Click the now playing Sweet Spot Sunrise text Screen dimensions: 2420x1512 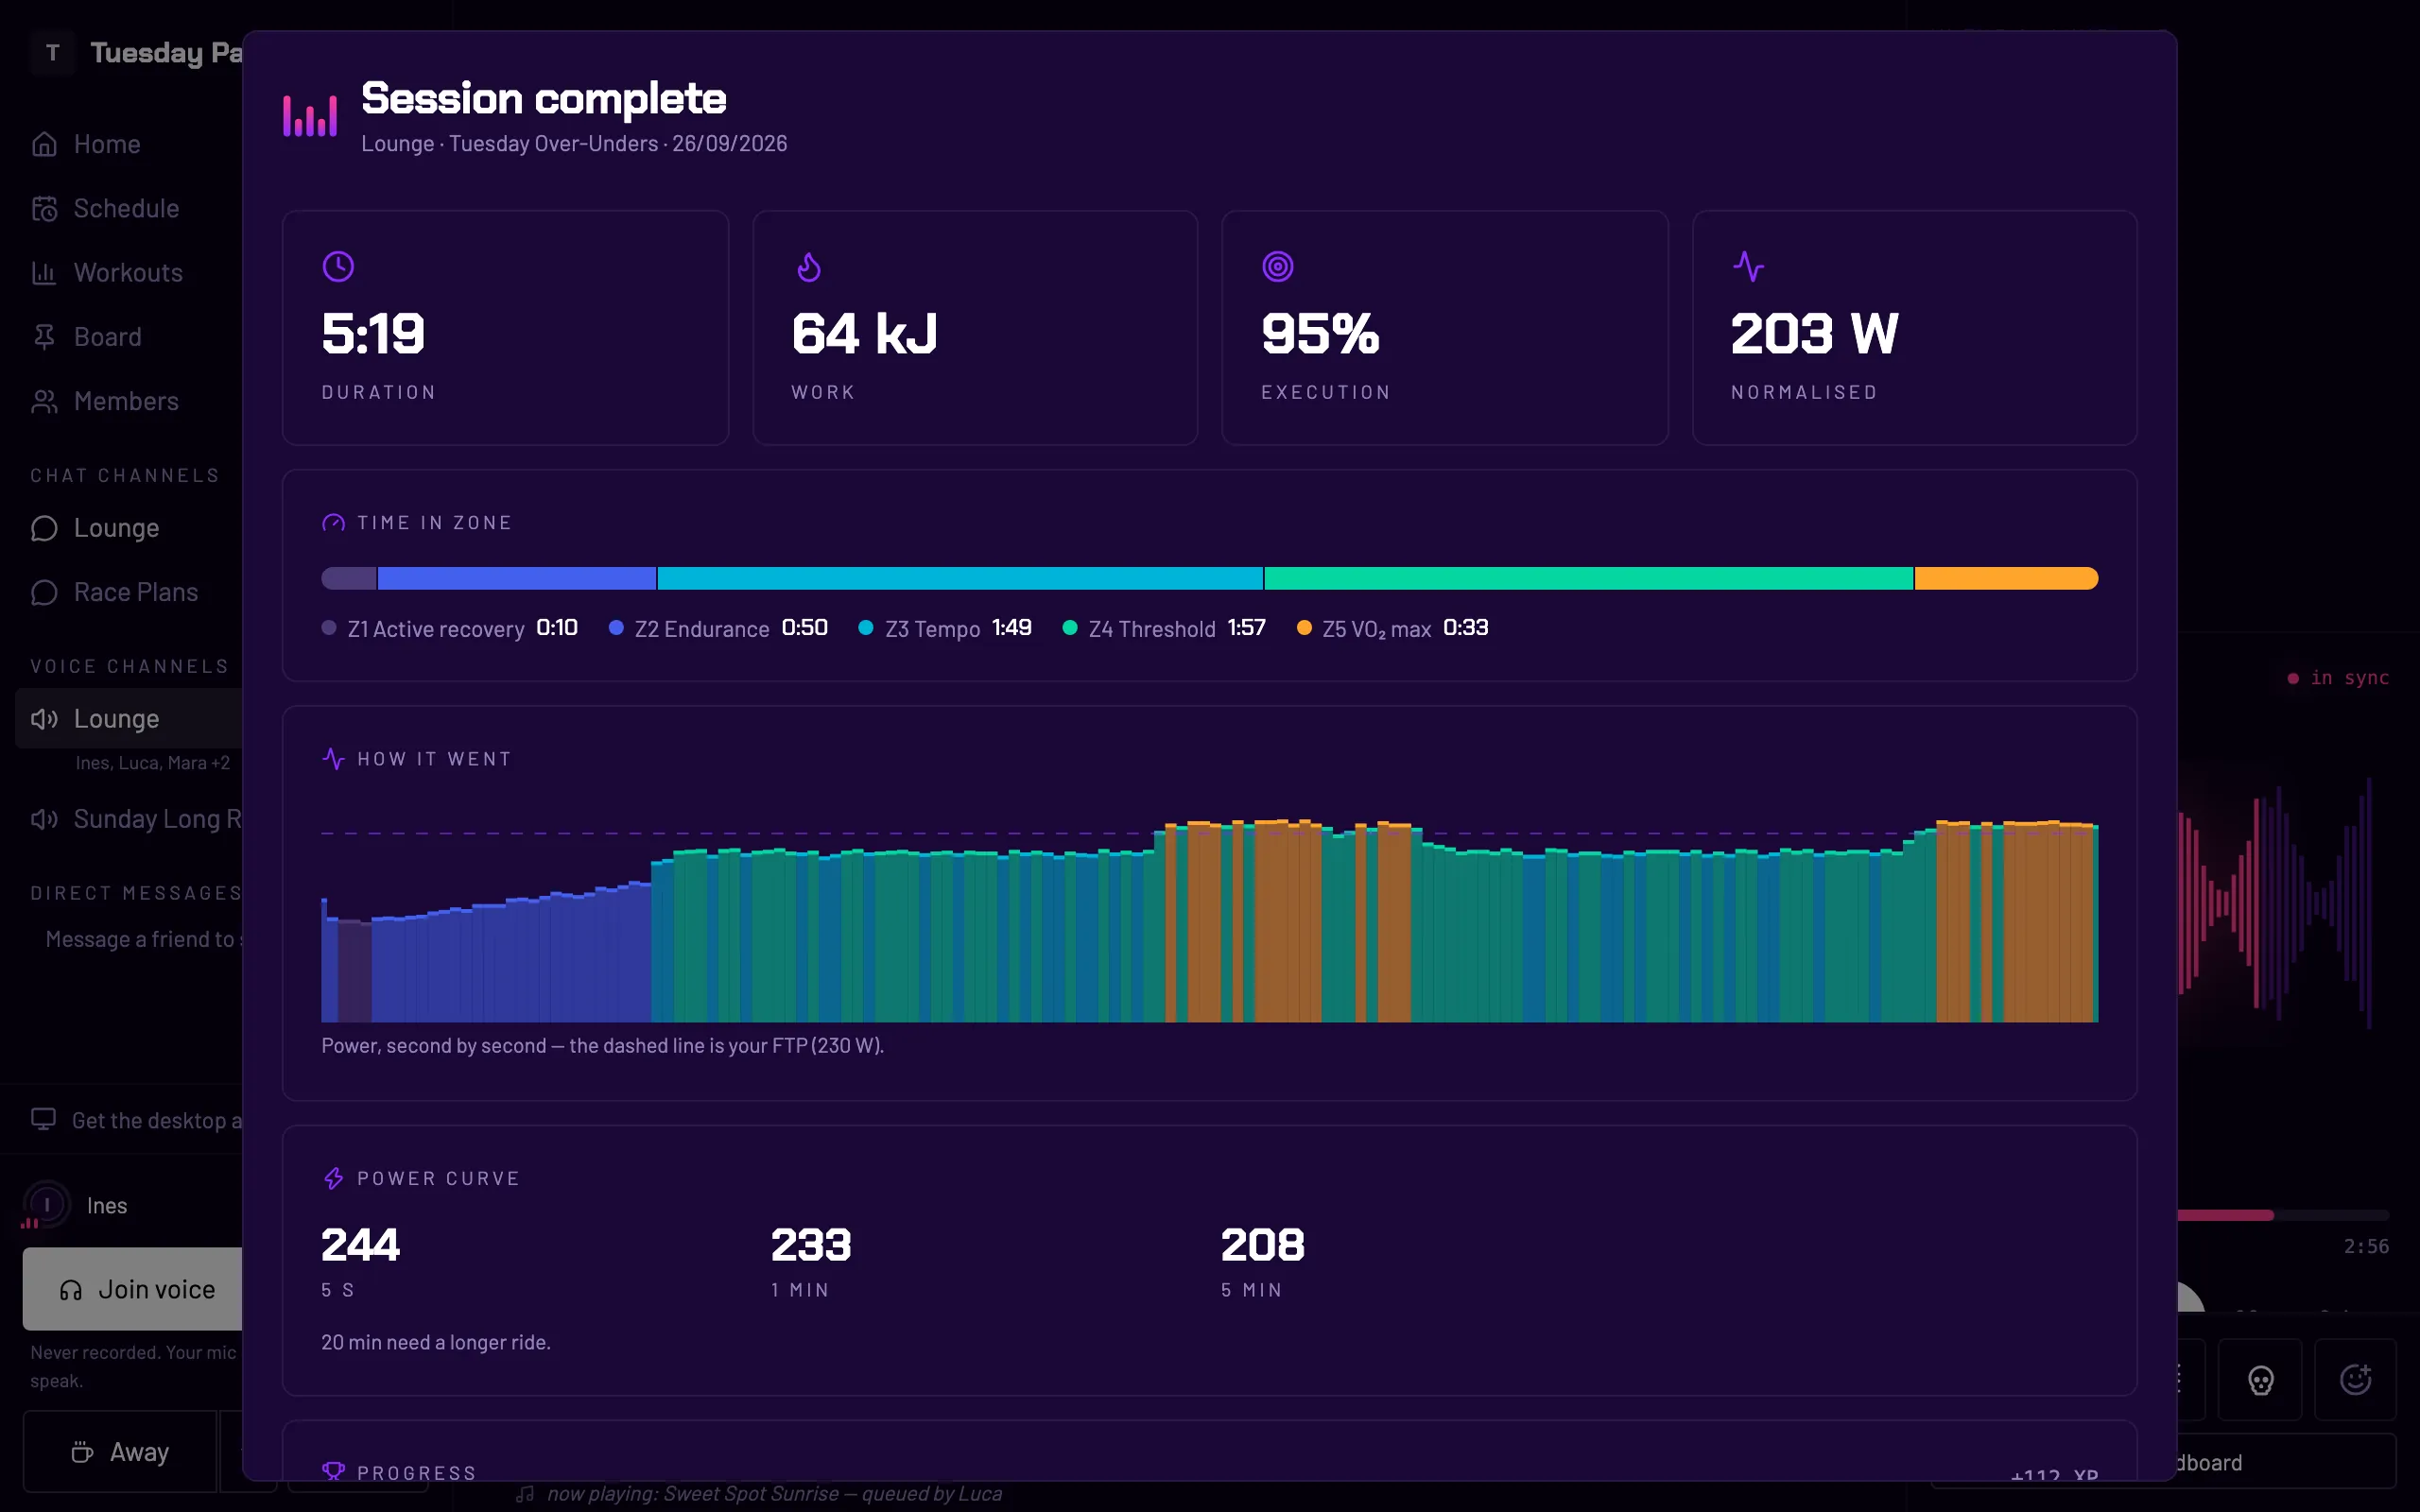tap(774, 1493)
